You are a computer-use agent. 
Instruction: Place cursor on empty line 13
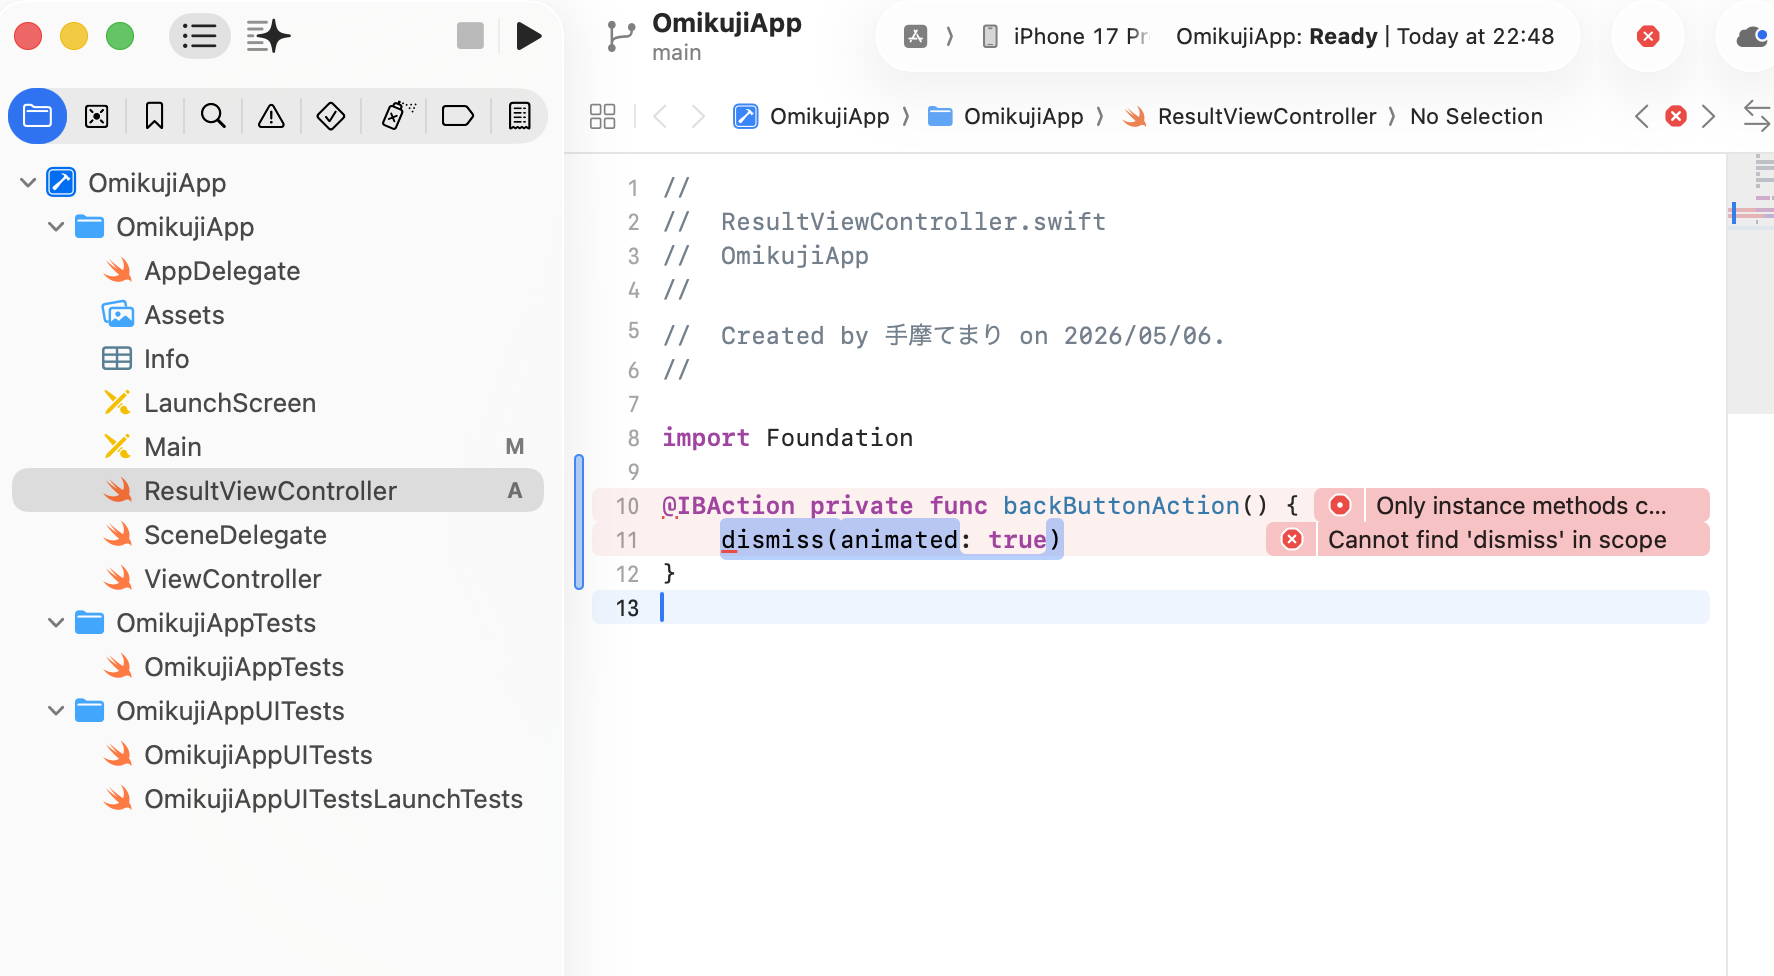tap(1150, 607)
